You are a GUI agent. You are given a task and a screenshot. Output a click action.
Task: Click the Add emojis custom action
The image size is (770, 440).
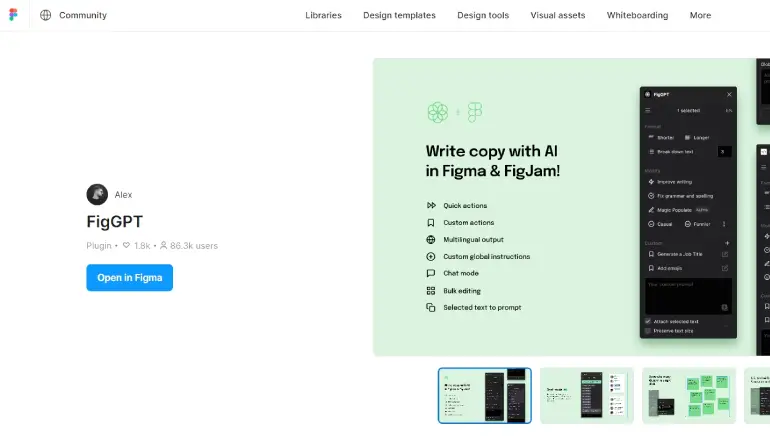pyautogui.click(x=665, y=268)
